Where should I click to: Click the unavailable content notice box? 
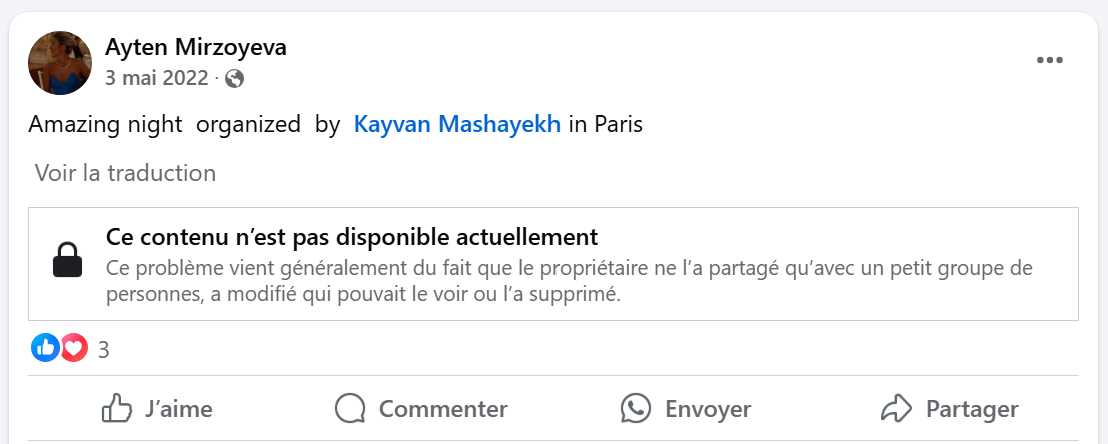coord(553,264)
